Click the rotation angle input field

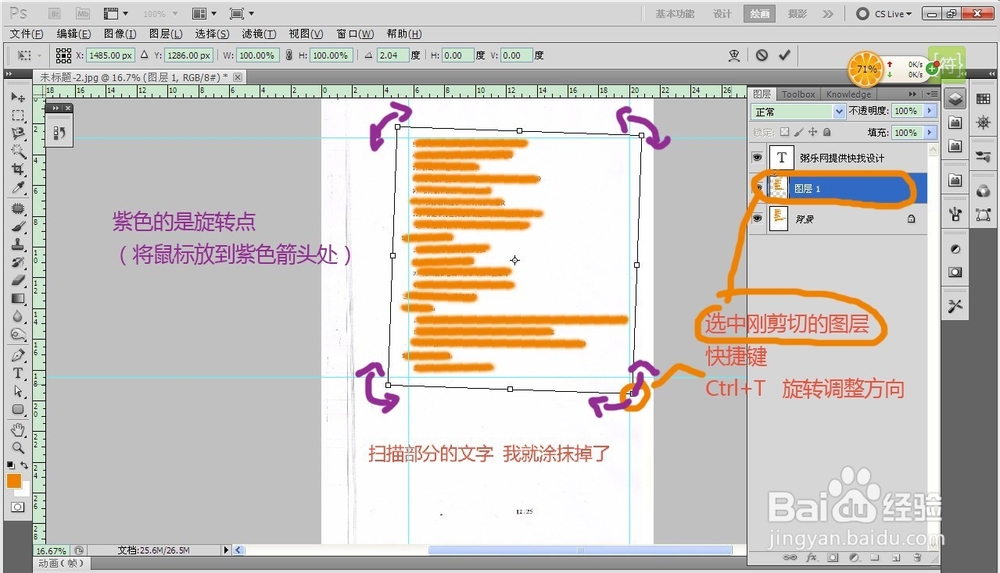pos(392,56)
